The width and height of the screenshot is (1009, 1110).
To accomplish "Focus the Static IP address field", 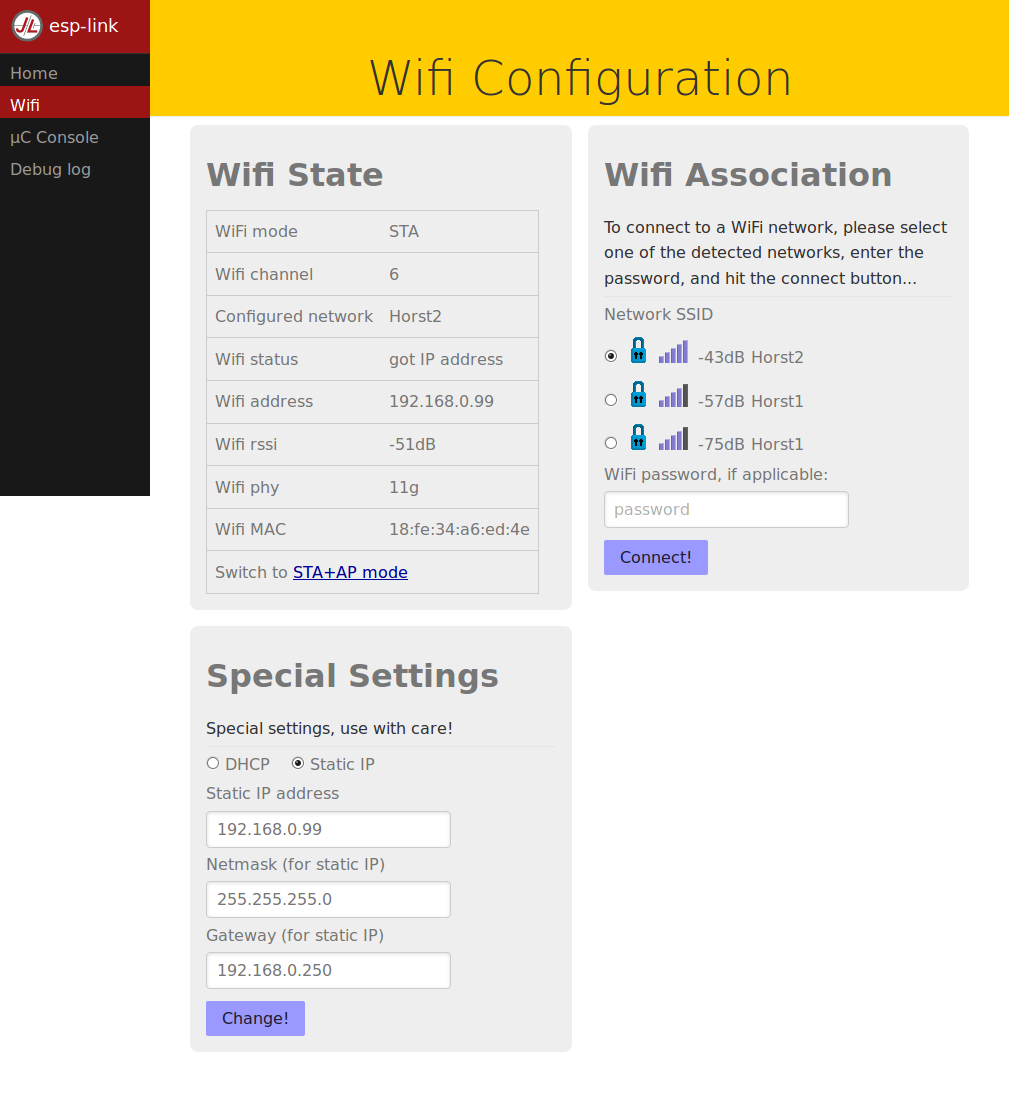I will (328, 829).
